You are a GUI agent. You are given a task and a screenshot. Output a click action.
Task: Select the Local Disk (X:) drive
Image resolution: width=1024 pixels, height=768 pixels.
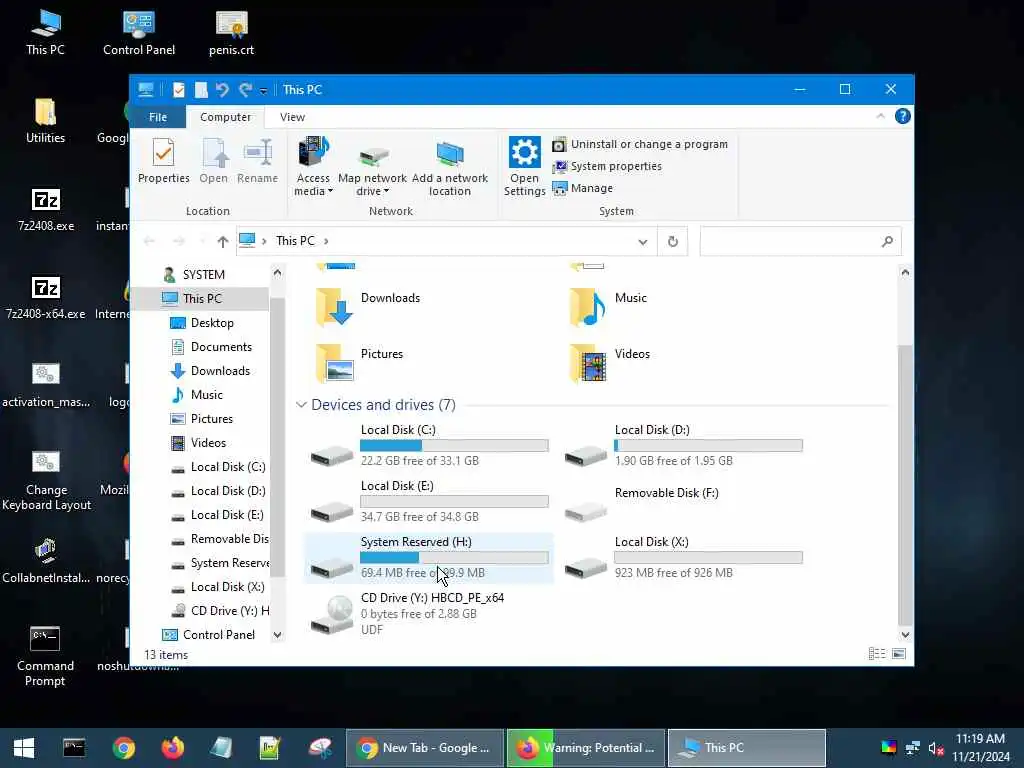click(x=682, y=557)
